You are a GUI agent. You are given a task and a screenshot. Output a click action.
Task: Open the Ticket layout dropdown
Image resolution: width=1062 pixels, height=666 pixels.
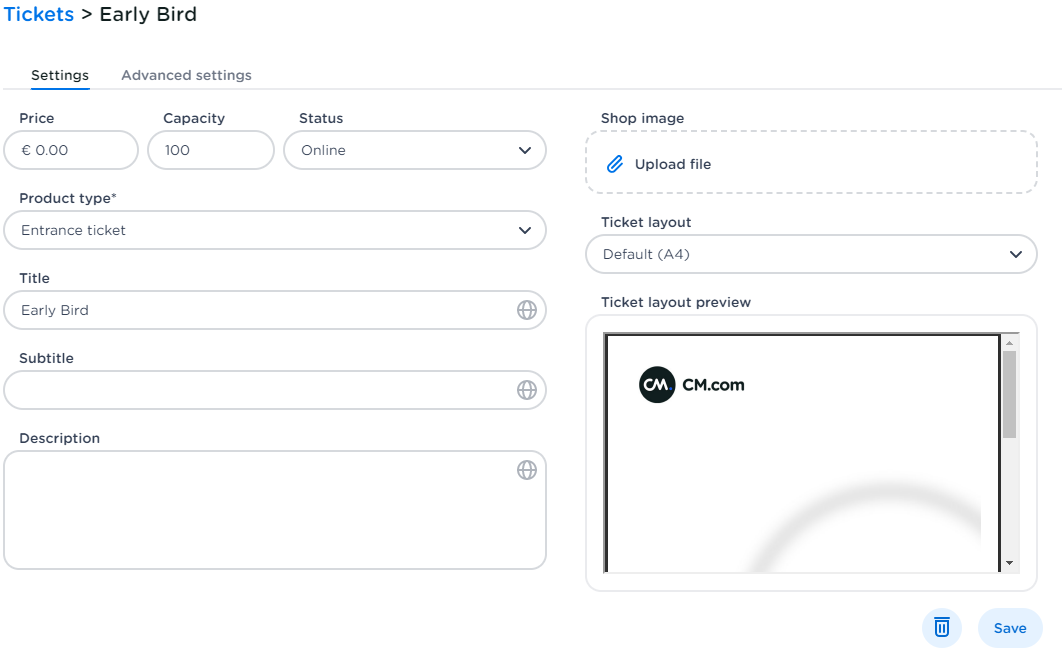click(x=811, y=254)
